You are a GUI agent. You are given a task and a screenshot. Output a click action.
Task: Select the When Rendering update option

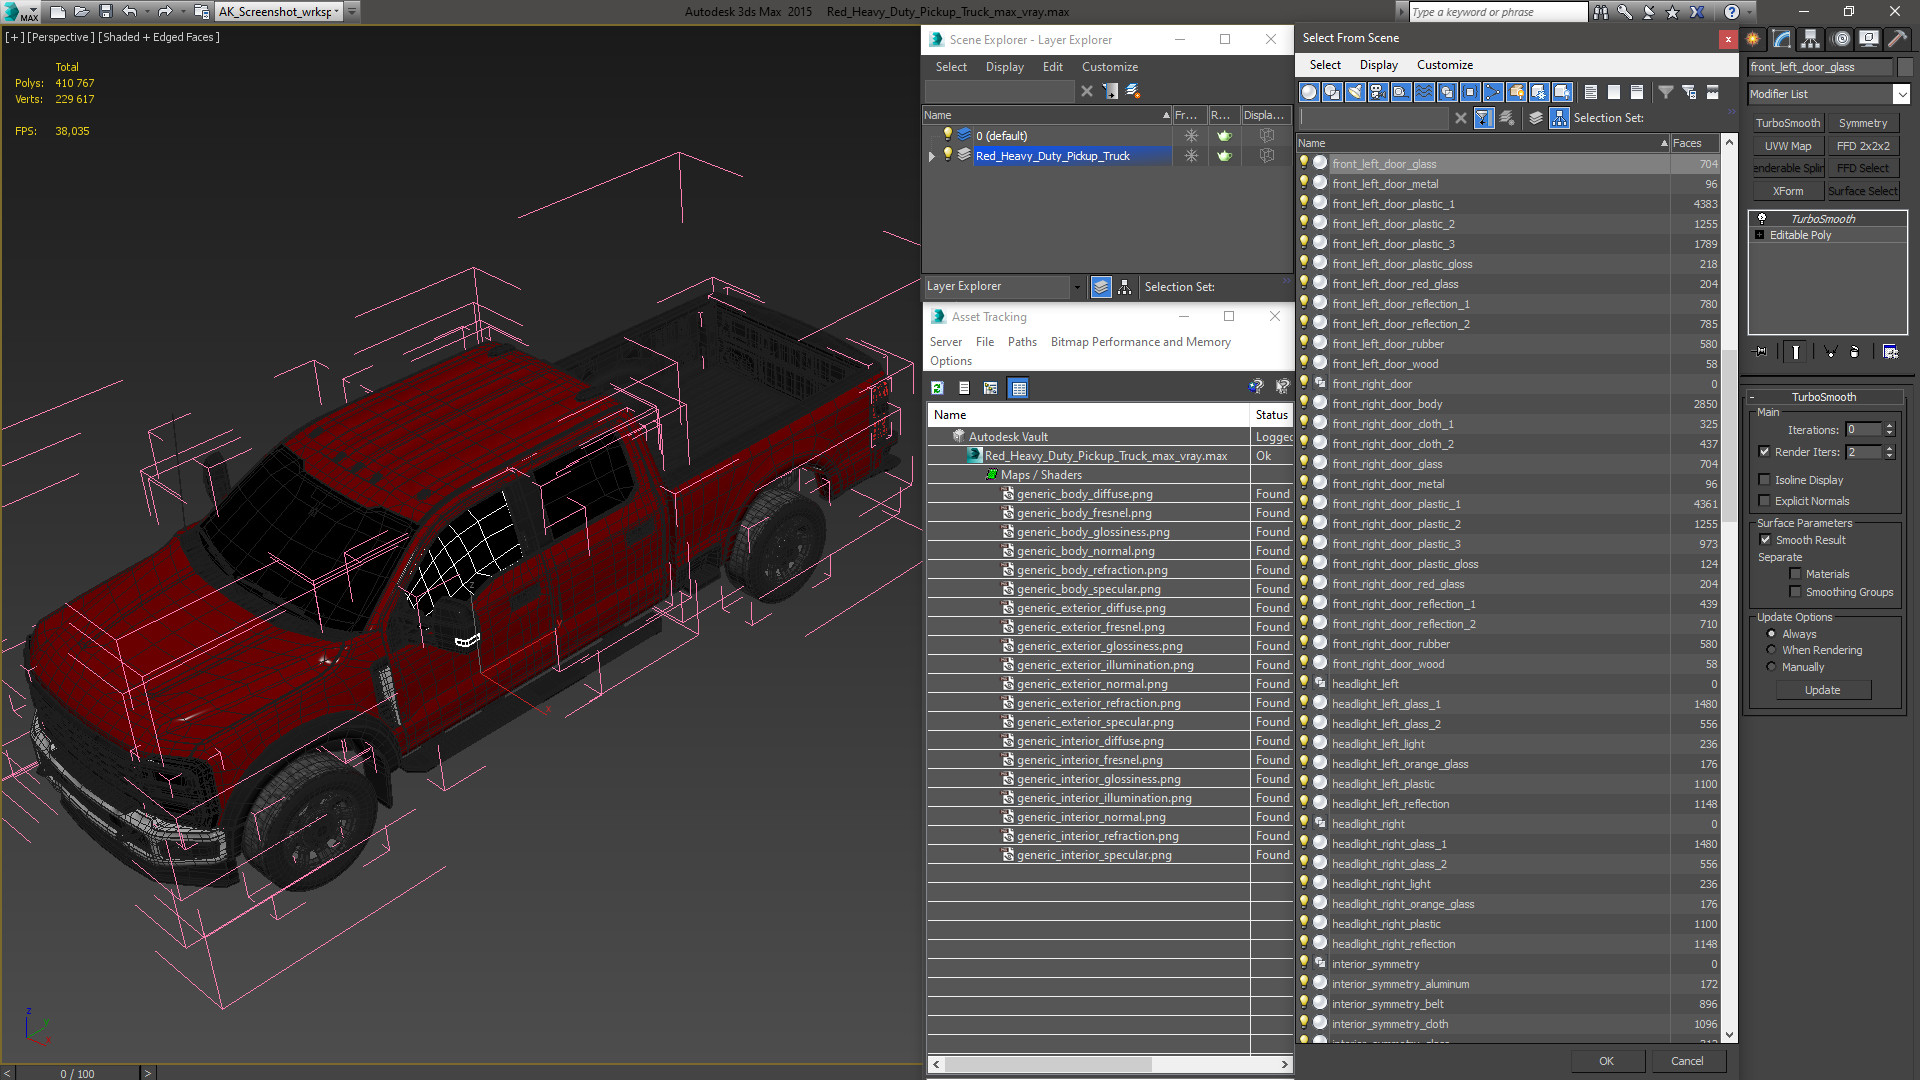1771,650
